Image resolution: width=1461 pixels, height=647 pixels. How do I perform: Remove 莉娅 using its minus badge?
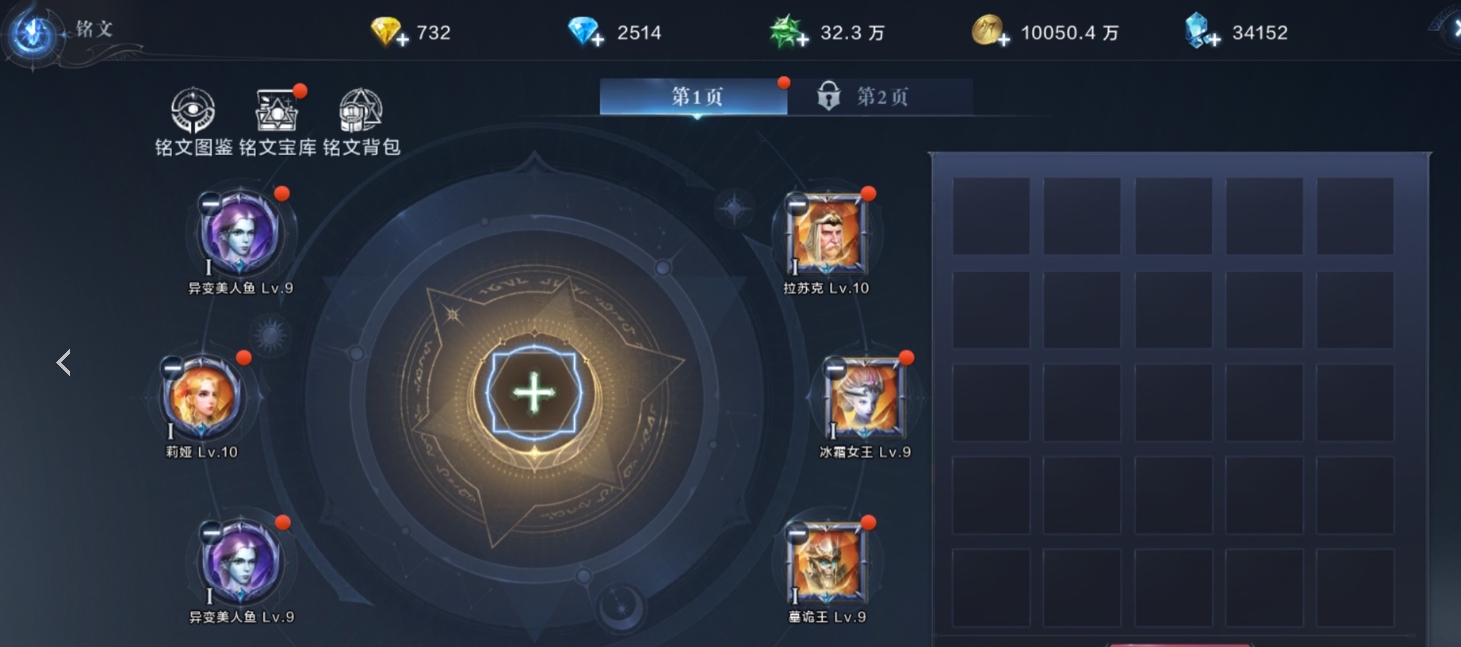pyautogui.click(x=172, y=367)
